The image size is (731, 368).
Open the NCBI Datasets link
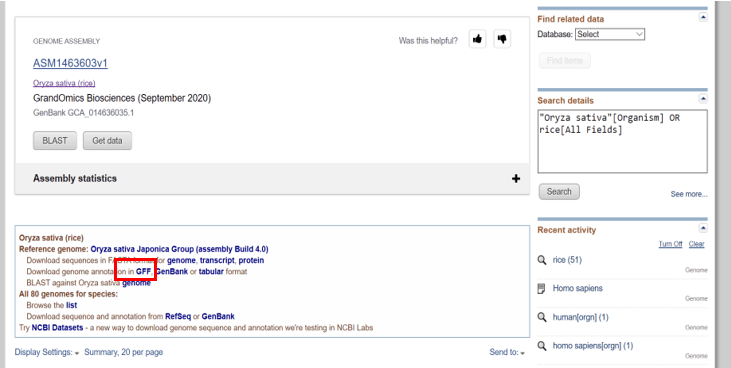[57, 328]
